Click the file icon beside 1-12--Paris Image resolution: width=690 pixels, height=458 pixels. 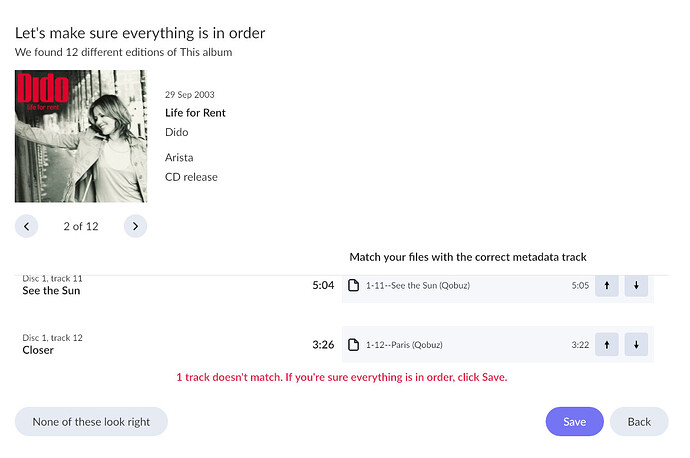click(354, 345)
